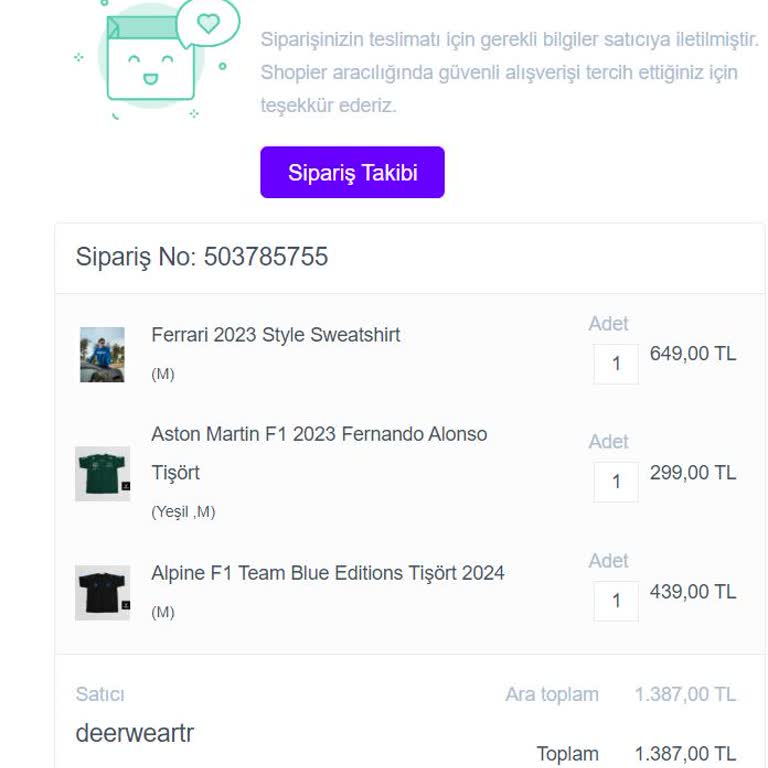Open the Ferrari sweatshirt product thumbnail
Image resolution: width=768 pixels, height=768 pixels.
coord(102,354)
